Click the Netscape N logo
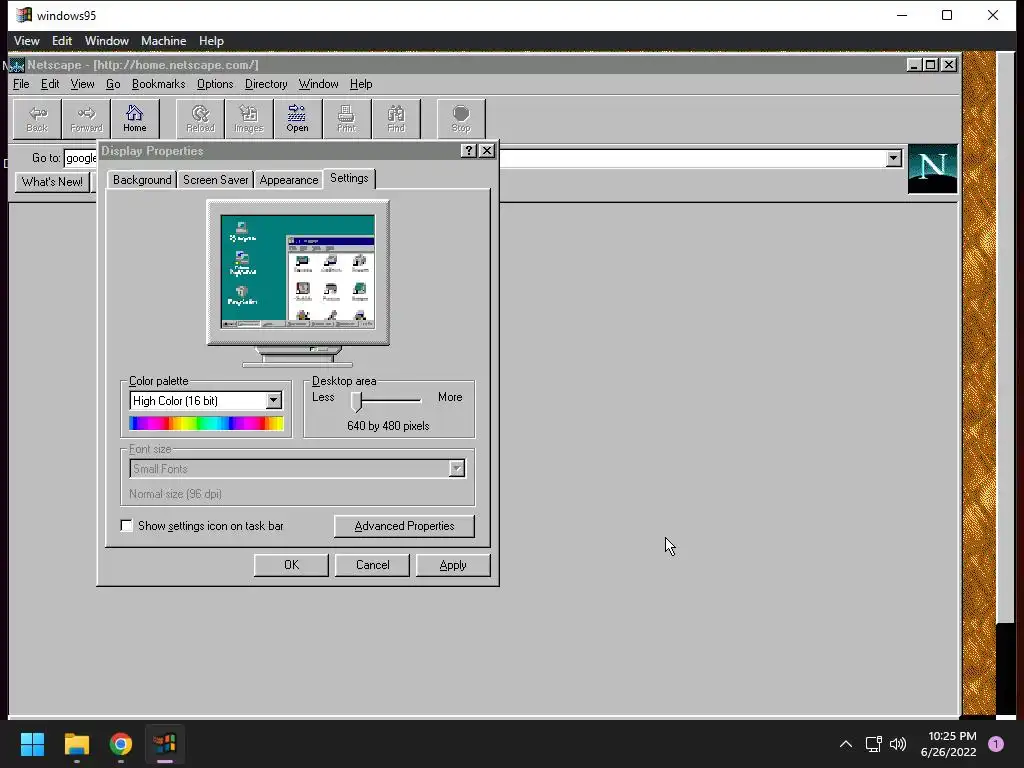Image resolution: width=1024 pixels, height=768 pixels. point(932,168)
